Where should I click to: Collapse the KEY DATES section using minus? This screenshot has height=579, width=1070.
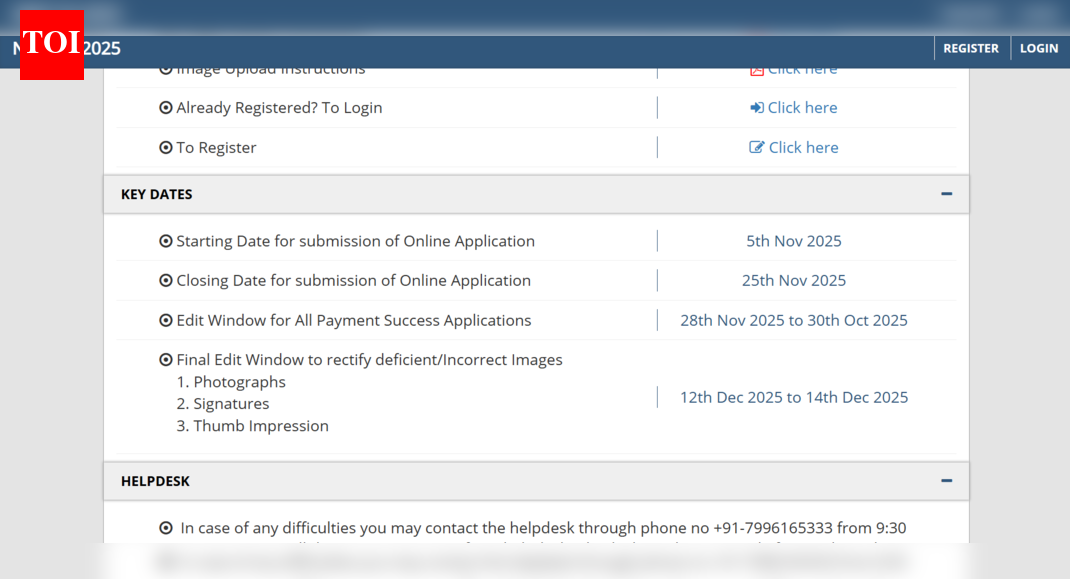[x=946, y=194]
